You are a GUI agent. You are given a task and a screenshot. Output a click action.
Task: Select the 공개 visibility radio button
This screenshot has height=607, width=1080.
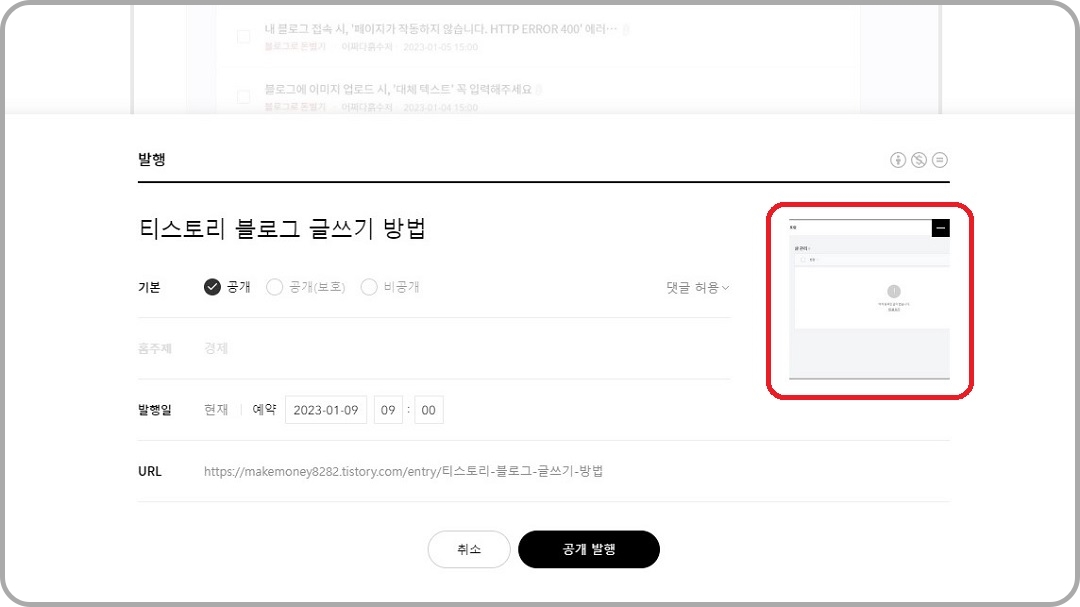212,287
